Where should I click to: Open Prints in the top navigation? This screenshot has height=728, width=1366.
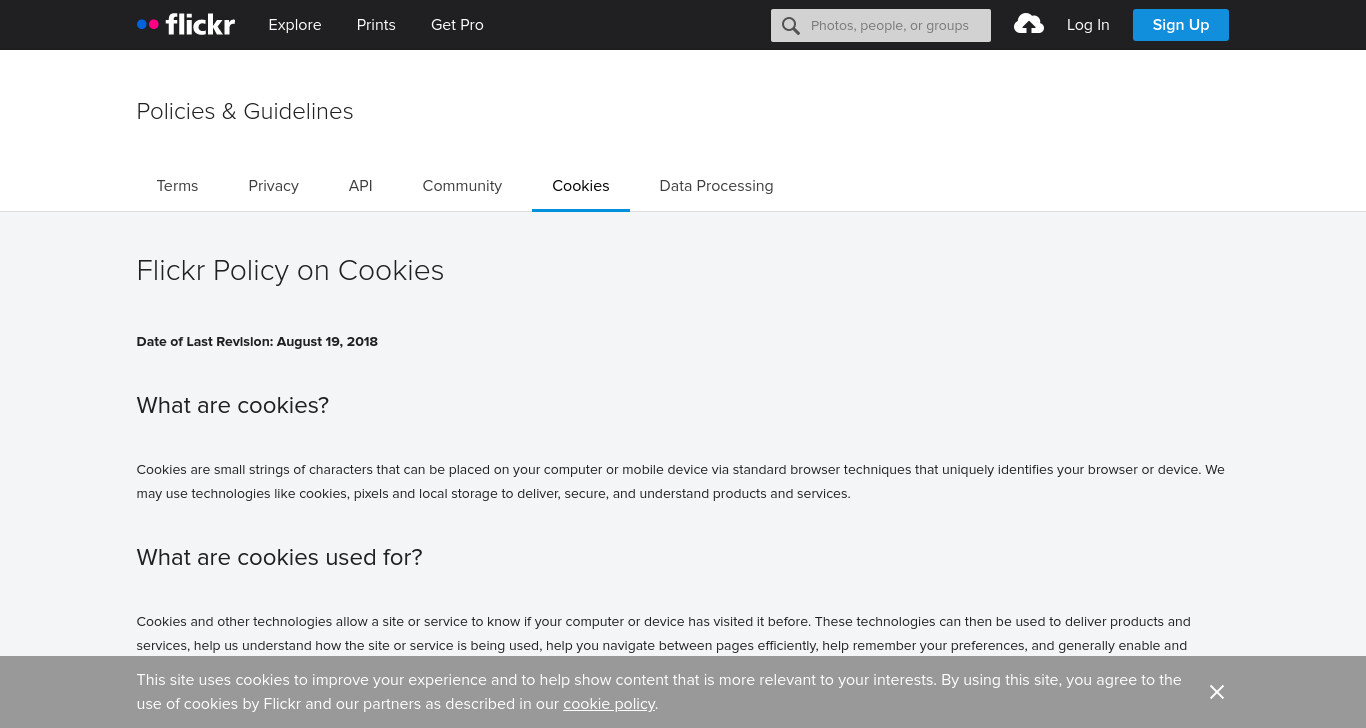376,25
